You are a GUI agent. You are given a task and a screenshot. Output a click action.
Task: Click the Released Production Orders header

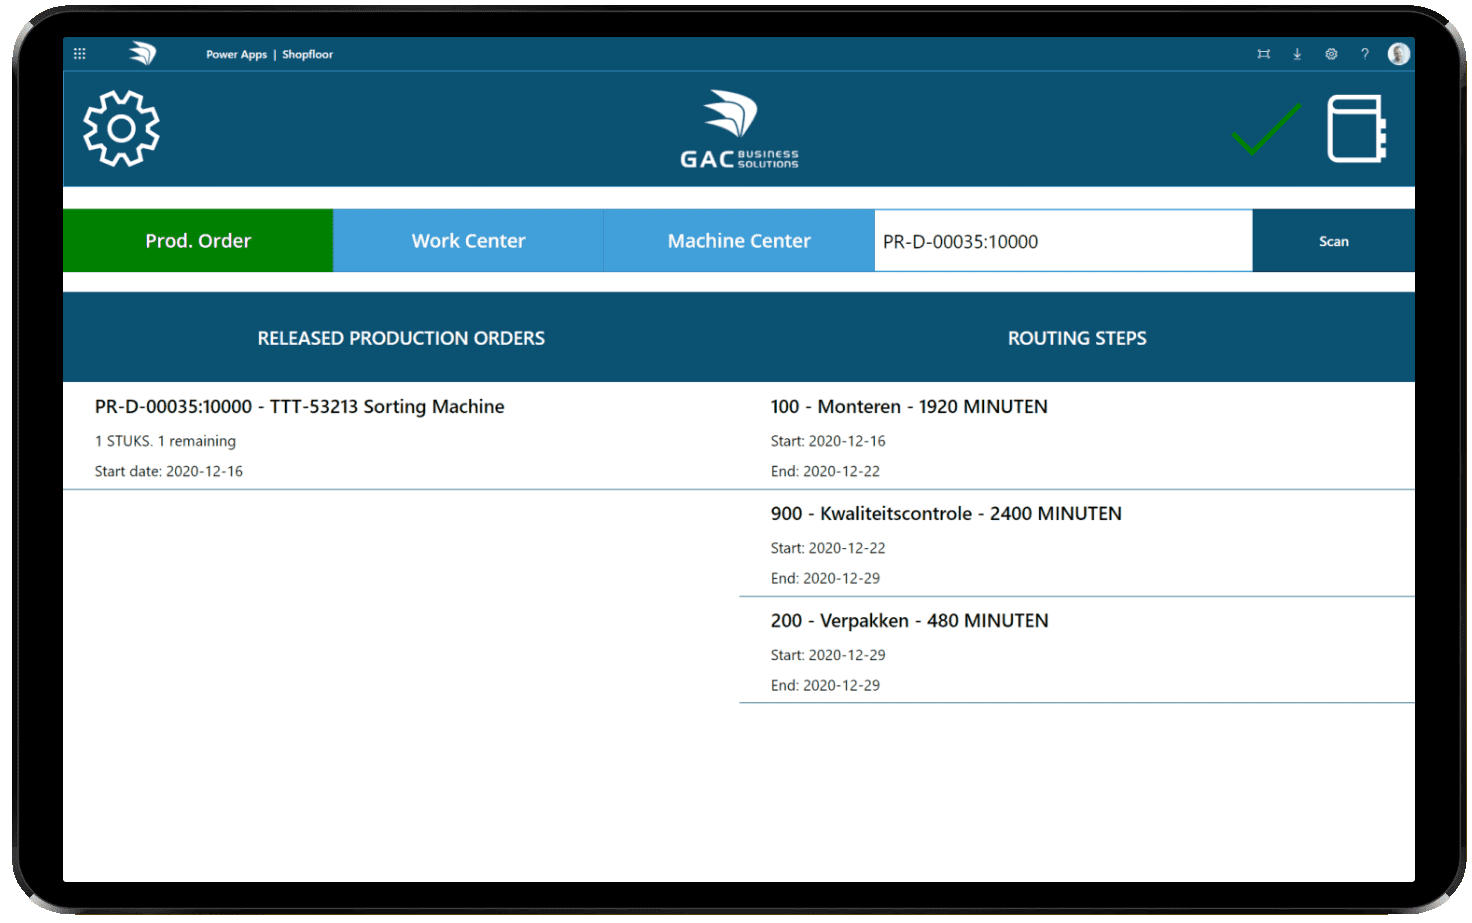pos(401,338)
